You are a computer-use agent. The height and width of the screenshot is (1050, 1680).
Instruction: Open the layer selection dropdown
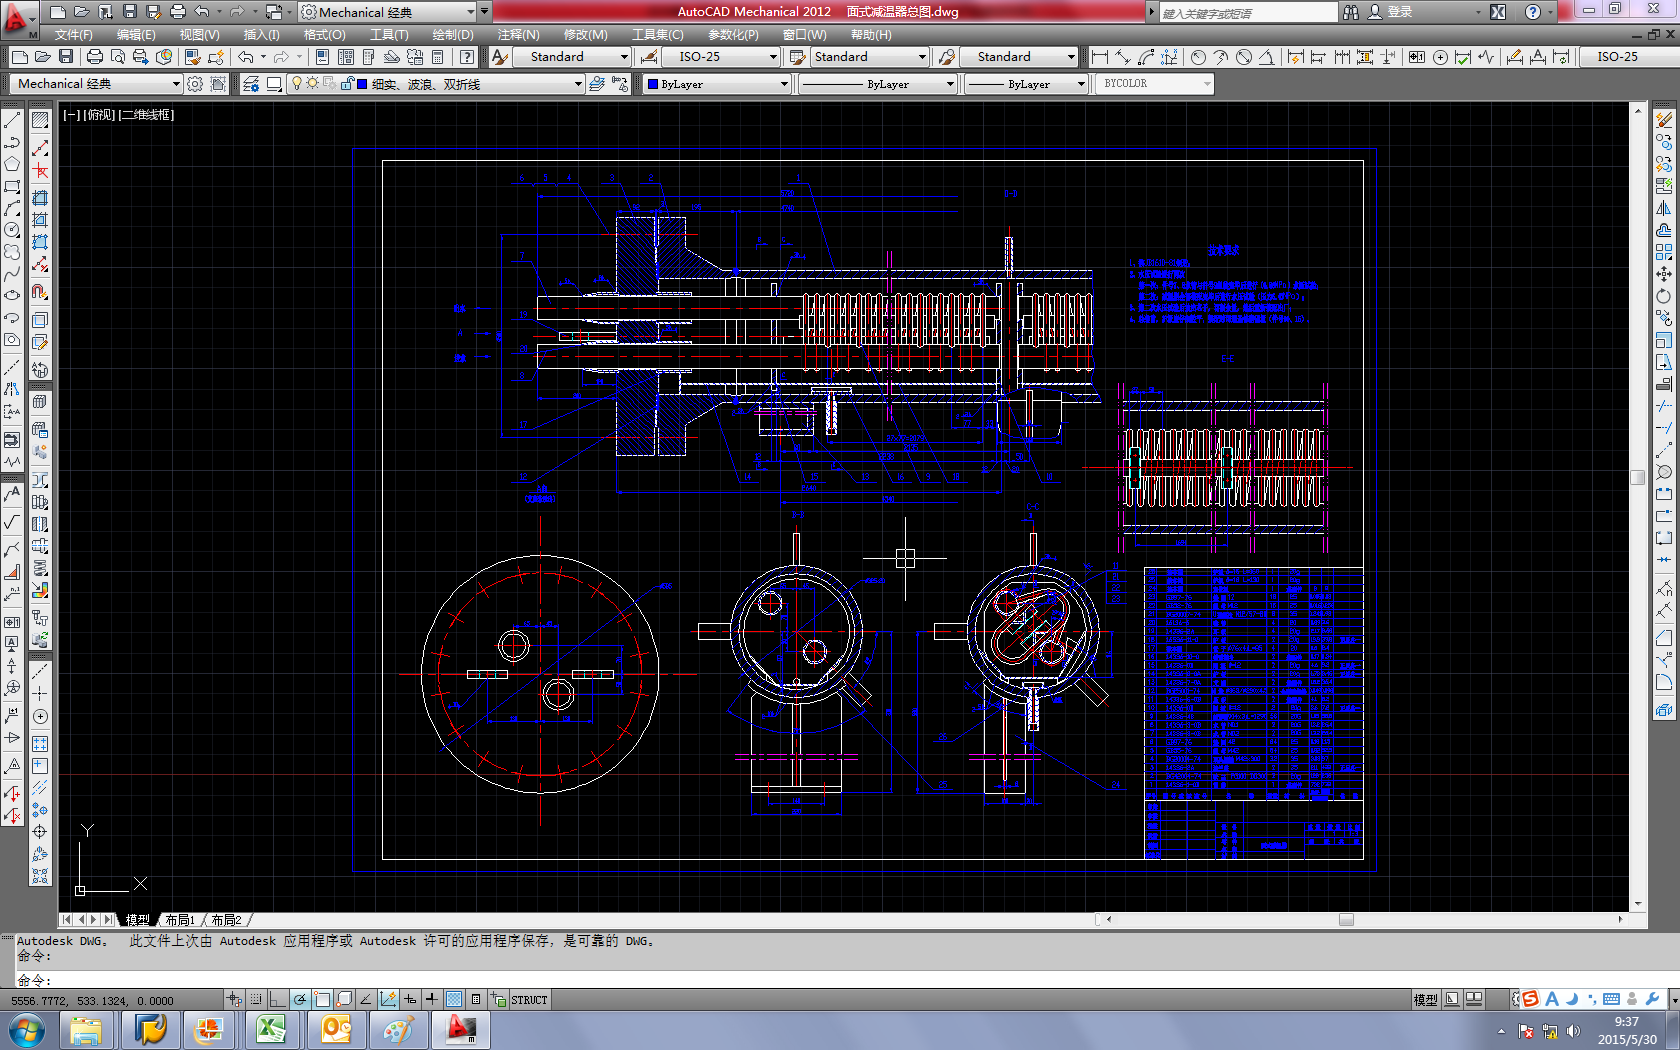pyautogui.click(x=578, y=84)
